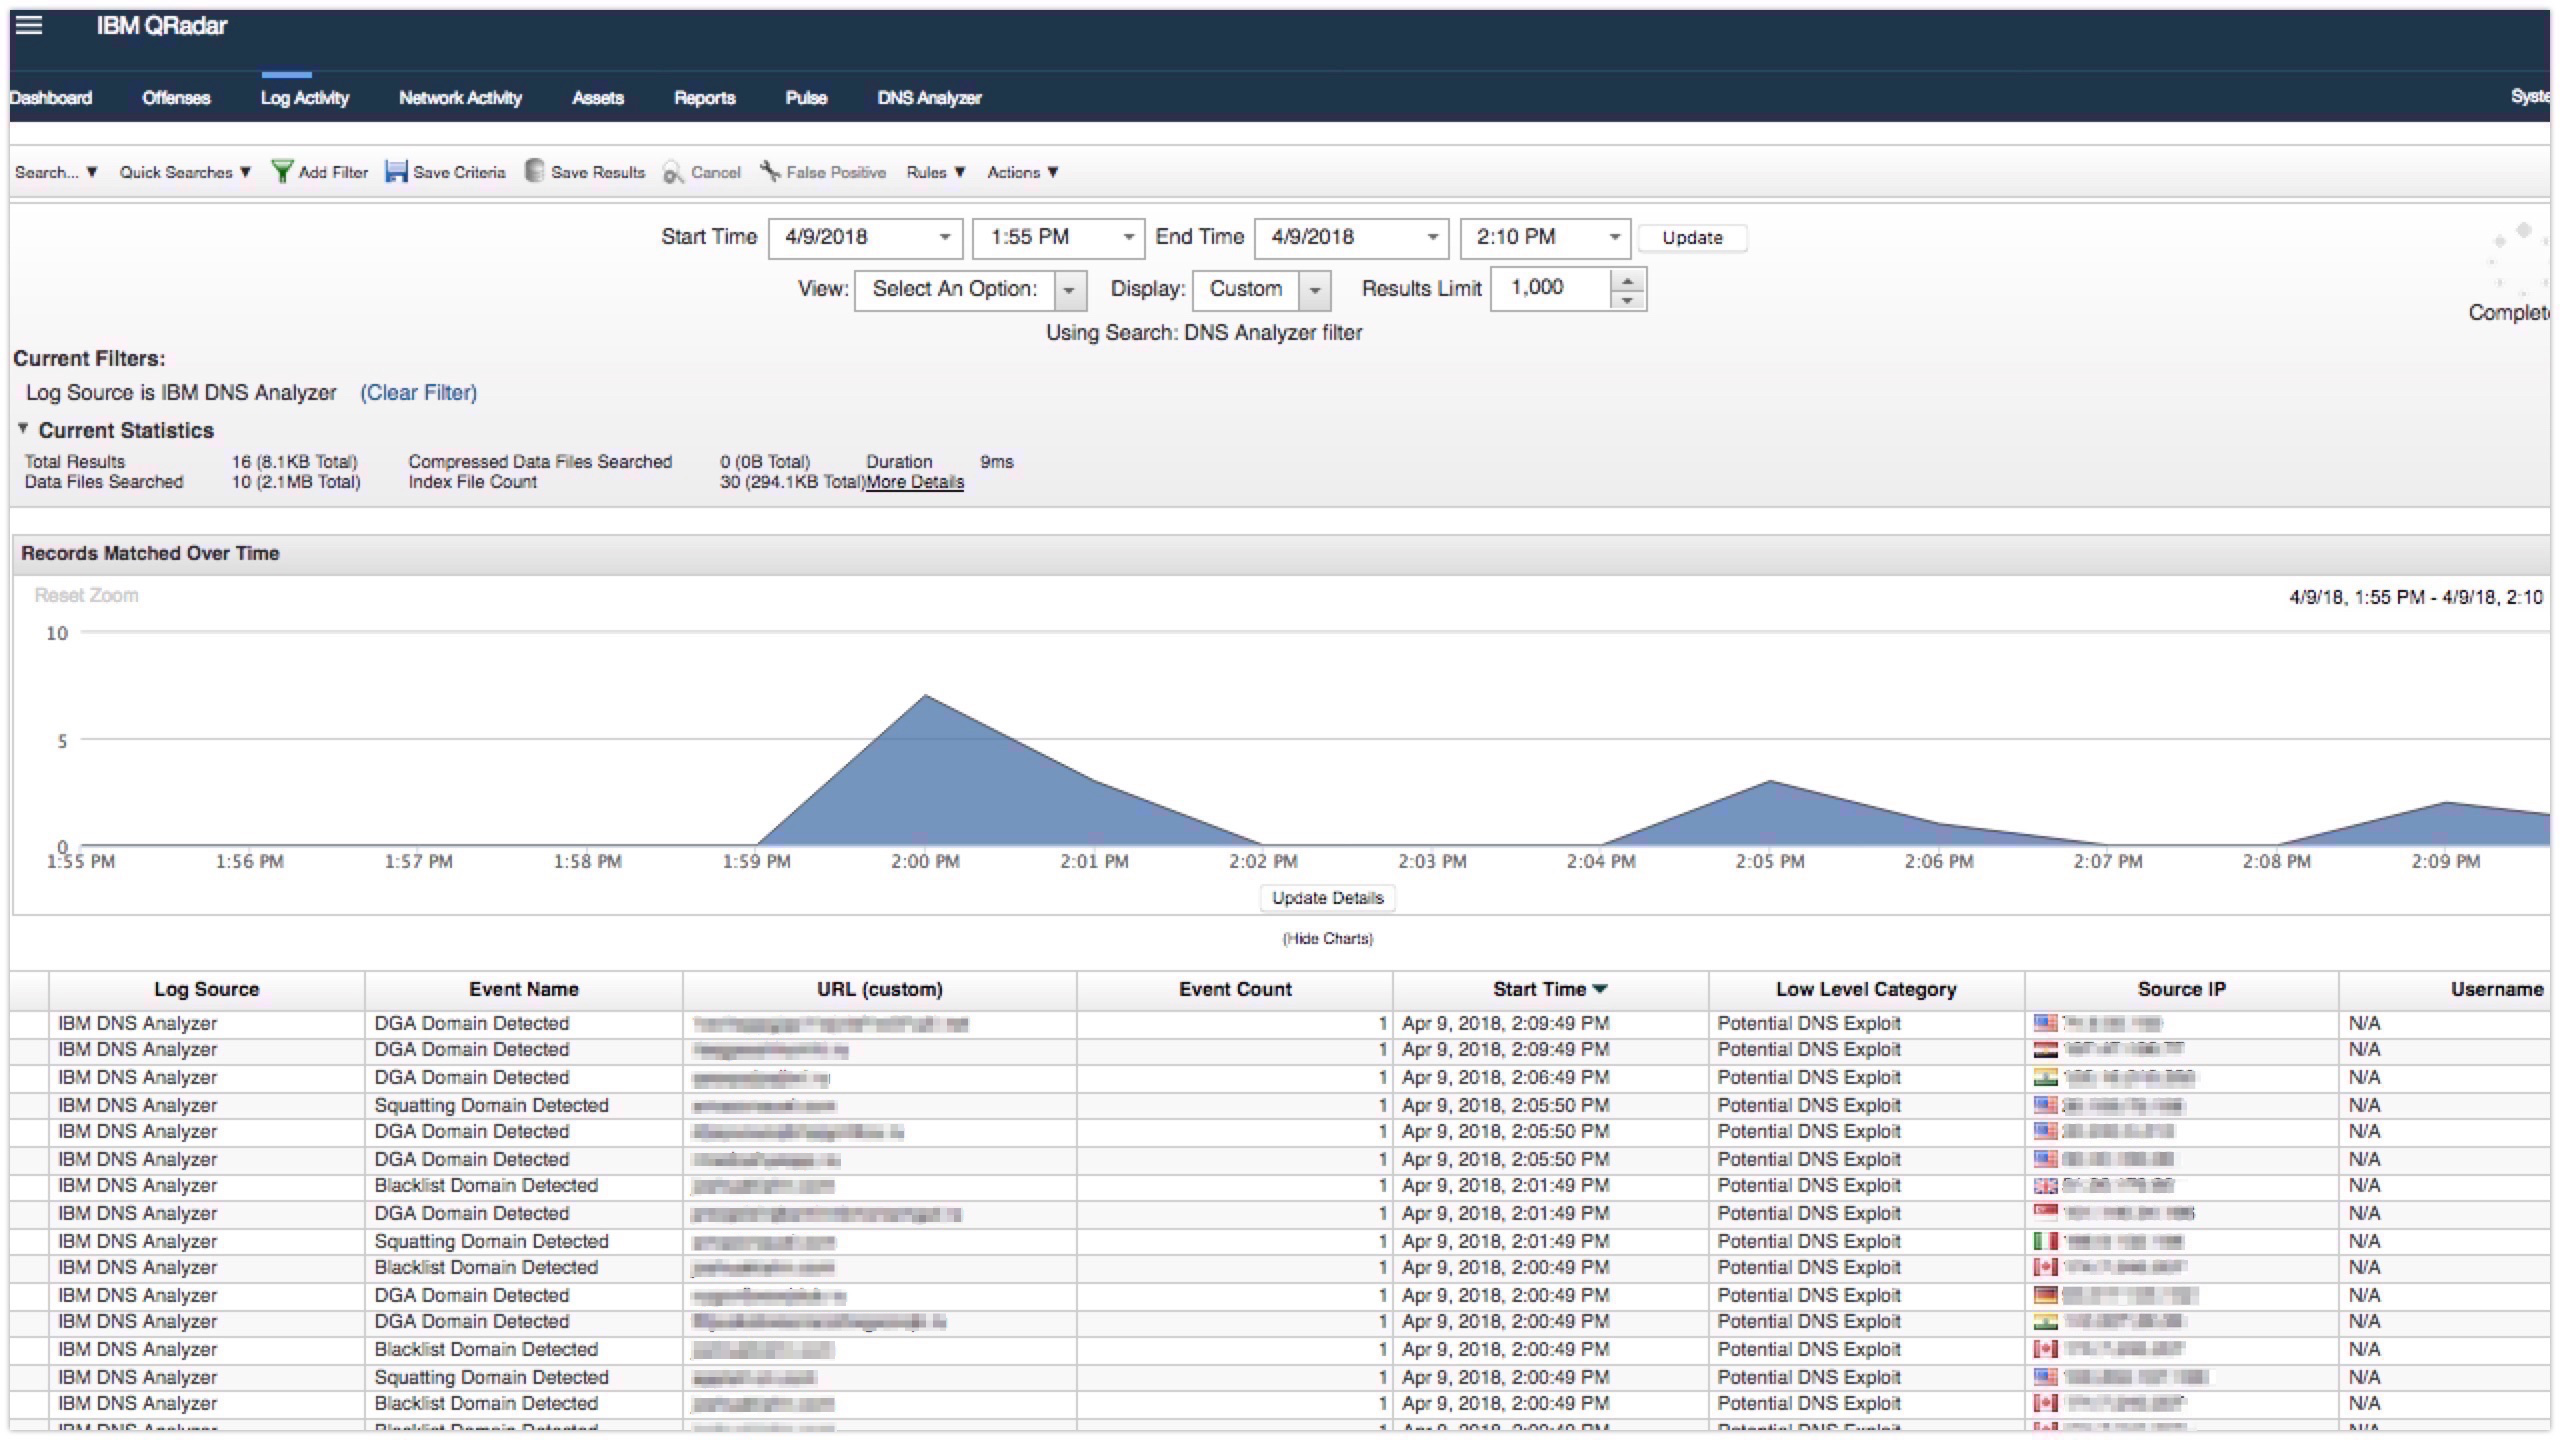The height and width of the screenshot is (1440, 2560).
Task: Open the Search... dropdown menu
Action: [x=56, y=172]
